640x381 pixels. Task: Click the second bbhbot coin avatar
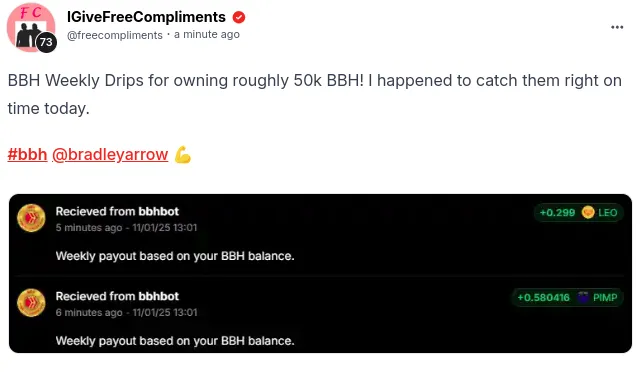pos(31,303)
